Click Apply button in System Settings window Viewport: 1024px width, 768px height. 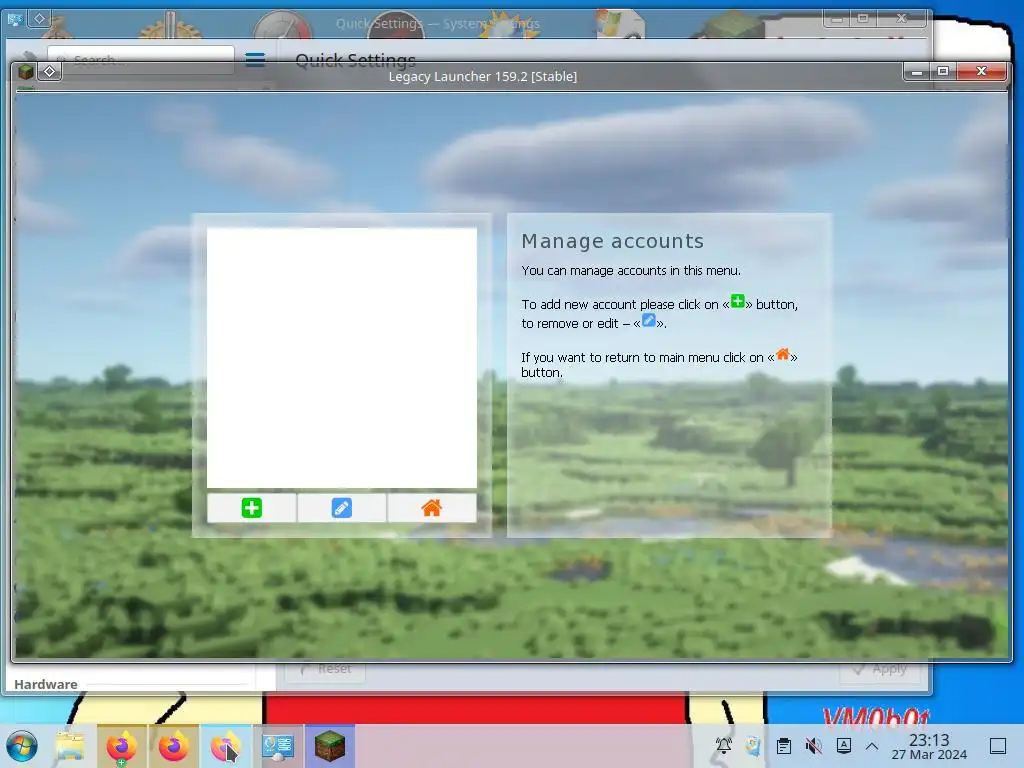(880, 669)
